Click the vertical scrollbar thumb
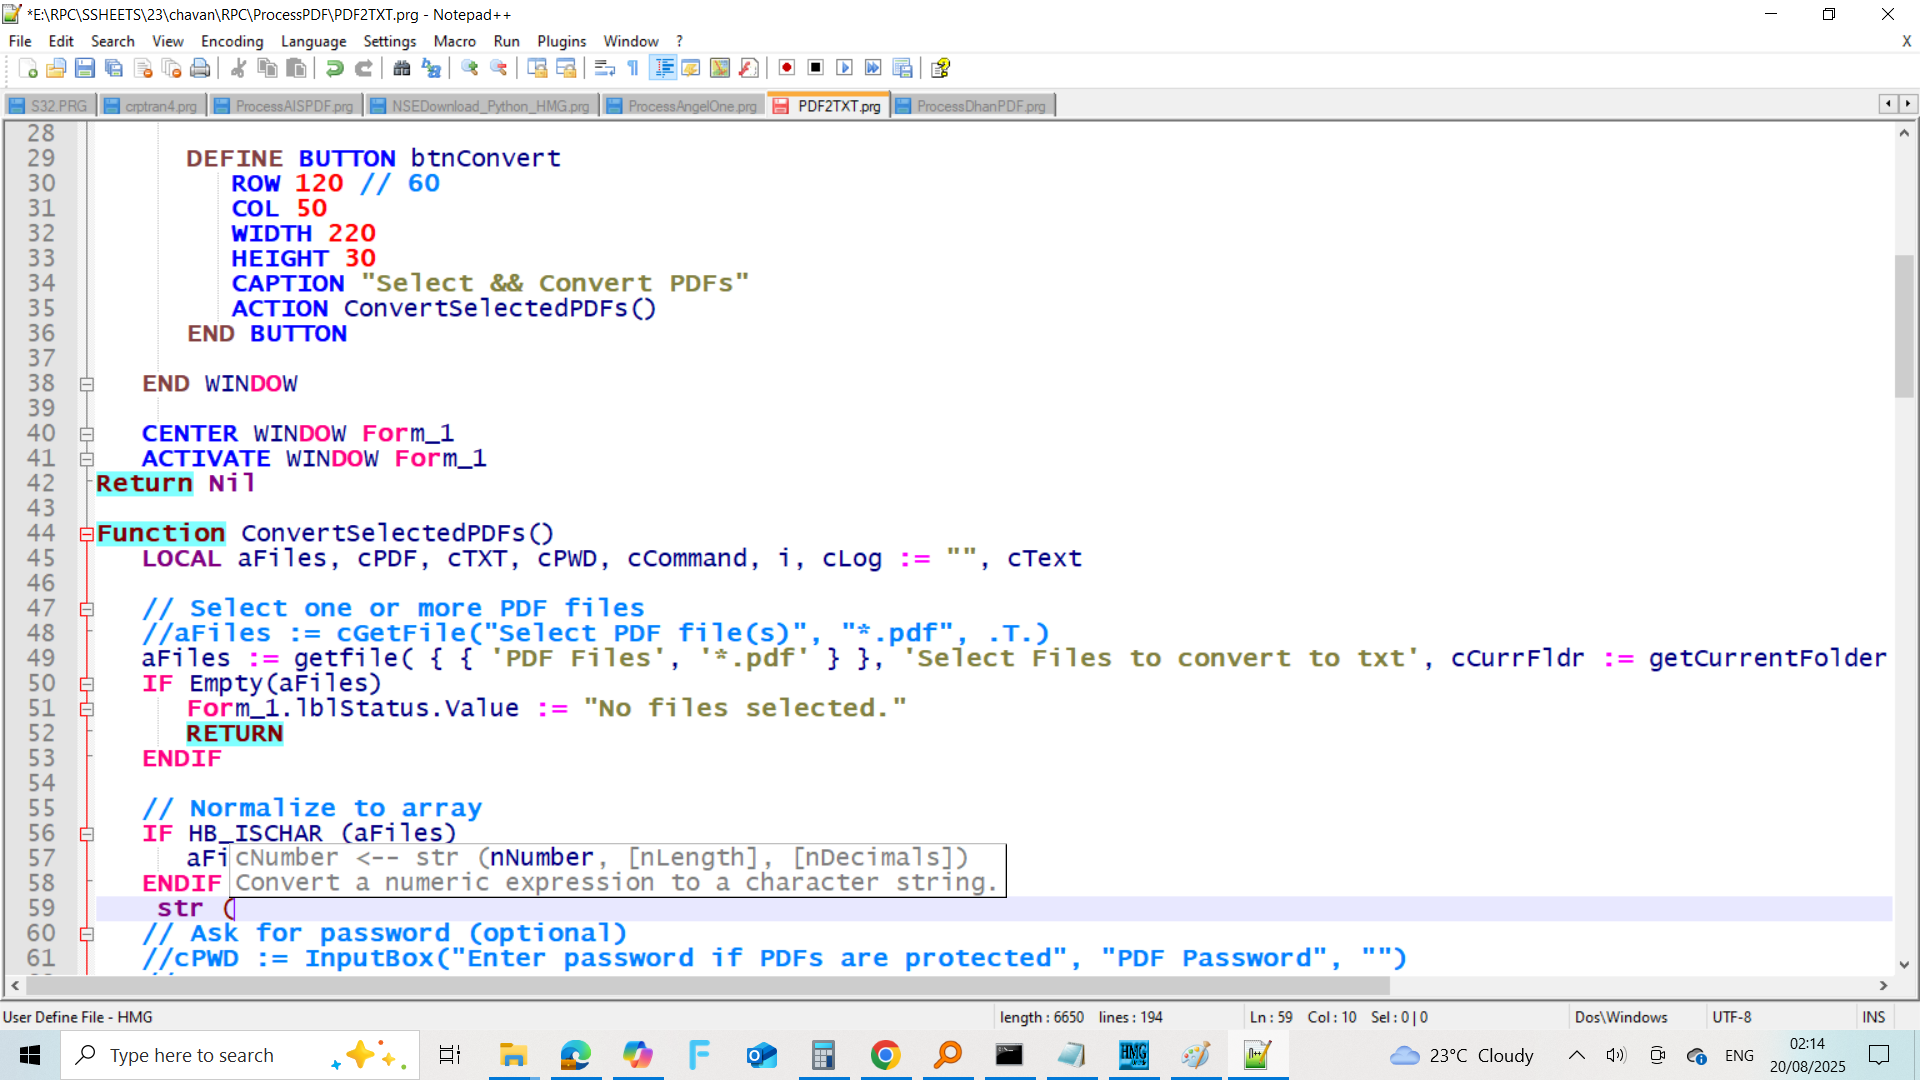 [1904, 326]
